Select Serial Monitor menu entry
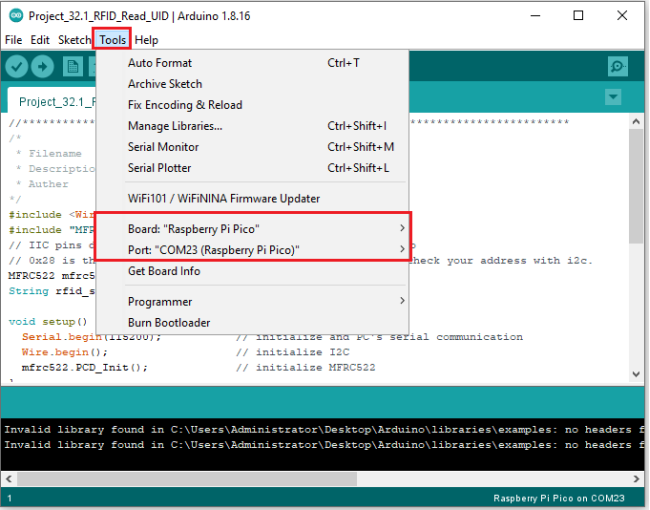 [x=252, y=147]
